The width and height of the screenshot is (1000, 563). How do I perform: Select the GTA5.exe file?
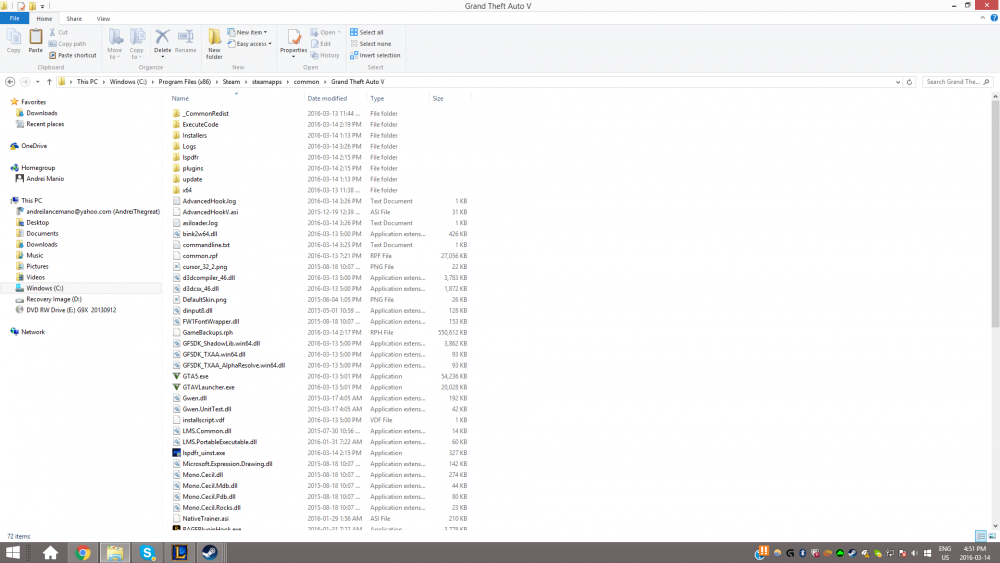coord(195,376)
